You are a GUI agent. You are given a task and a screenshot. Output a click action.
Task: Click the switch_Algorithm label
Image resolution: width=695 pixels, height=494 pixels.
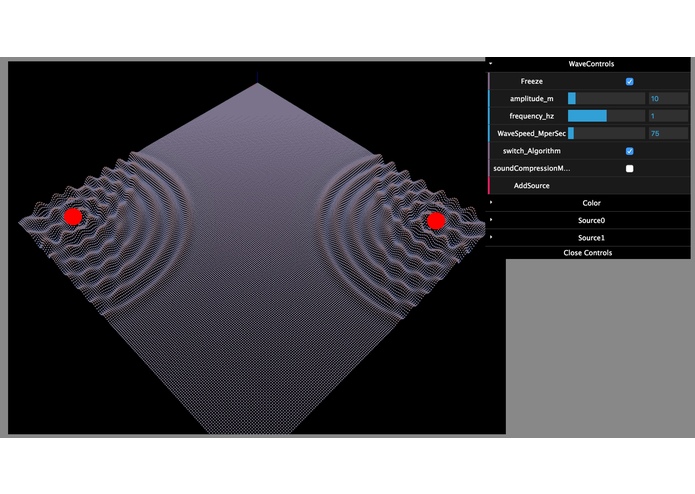coord(531,151)
